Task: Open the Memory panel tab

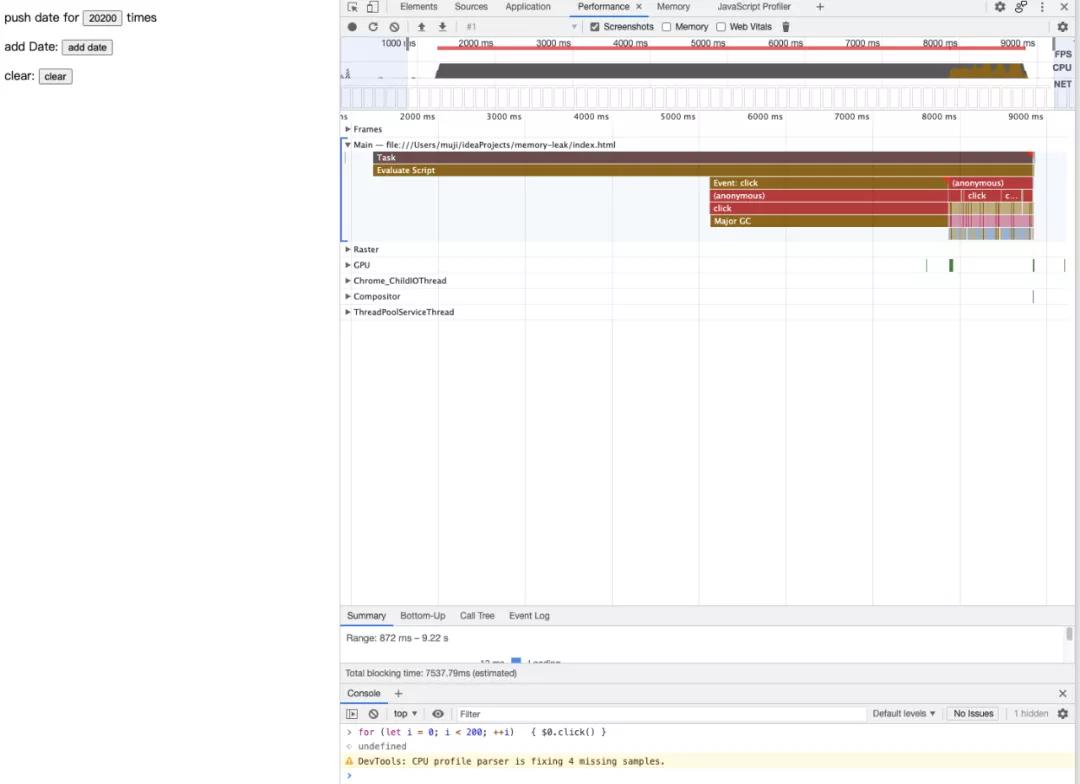Action: pyautogui.click(x=673, y=6)
